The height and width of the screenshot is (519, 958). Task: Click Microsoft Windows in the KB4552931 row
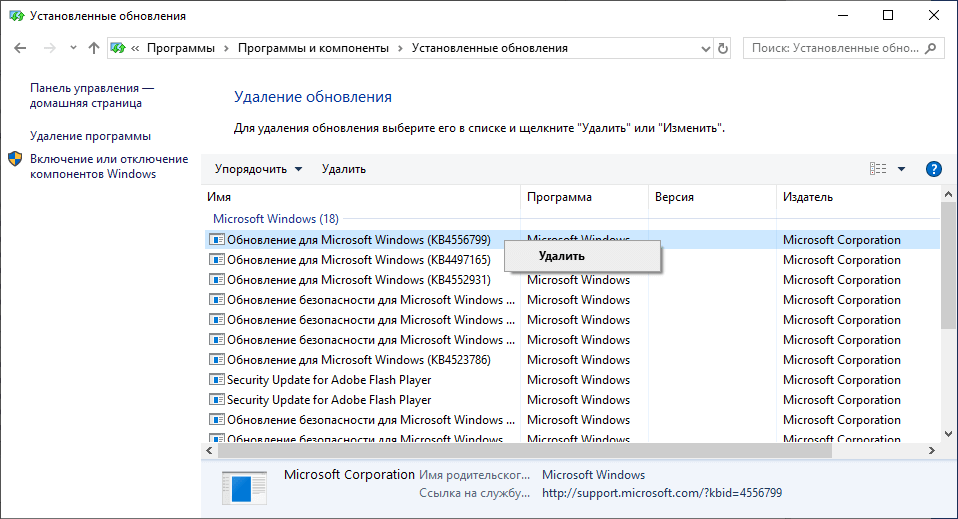579,280
